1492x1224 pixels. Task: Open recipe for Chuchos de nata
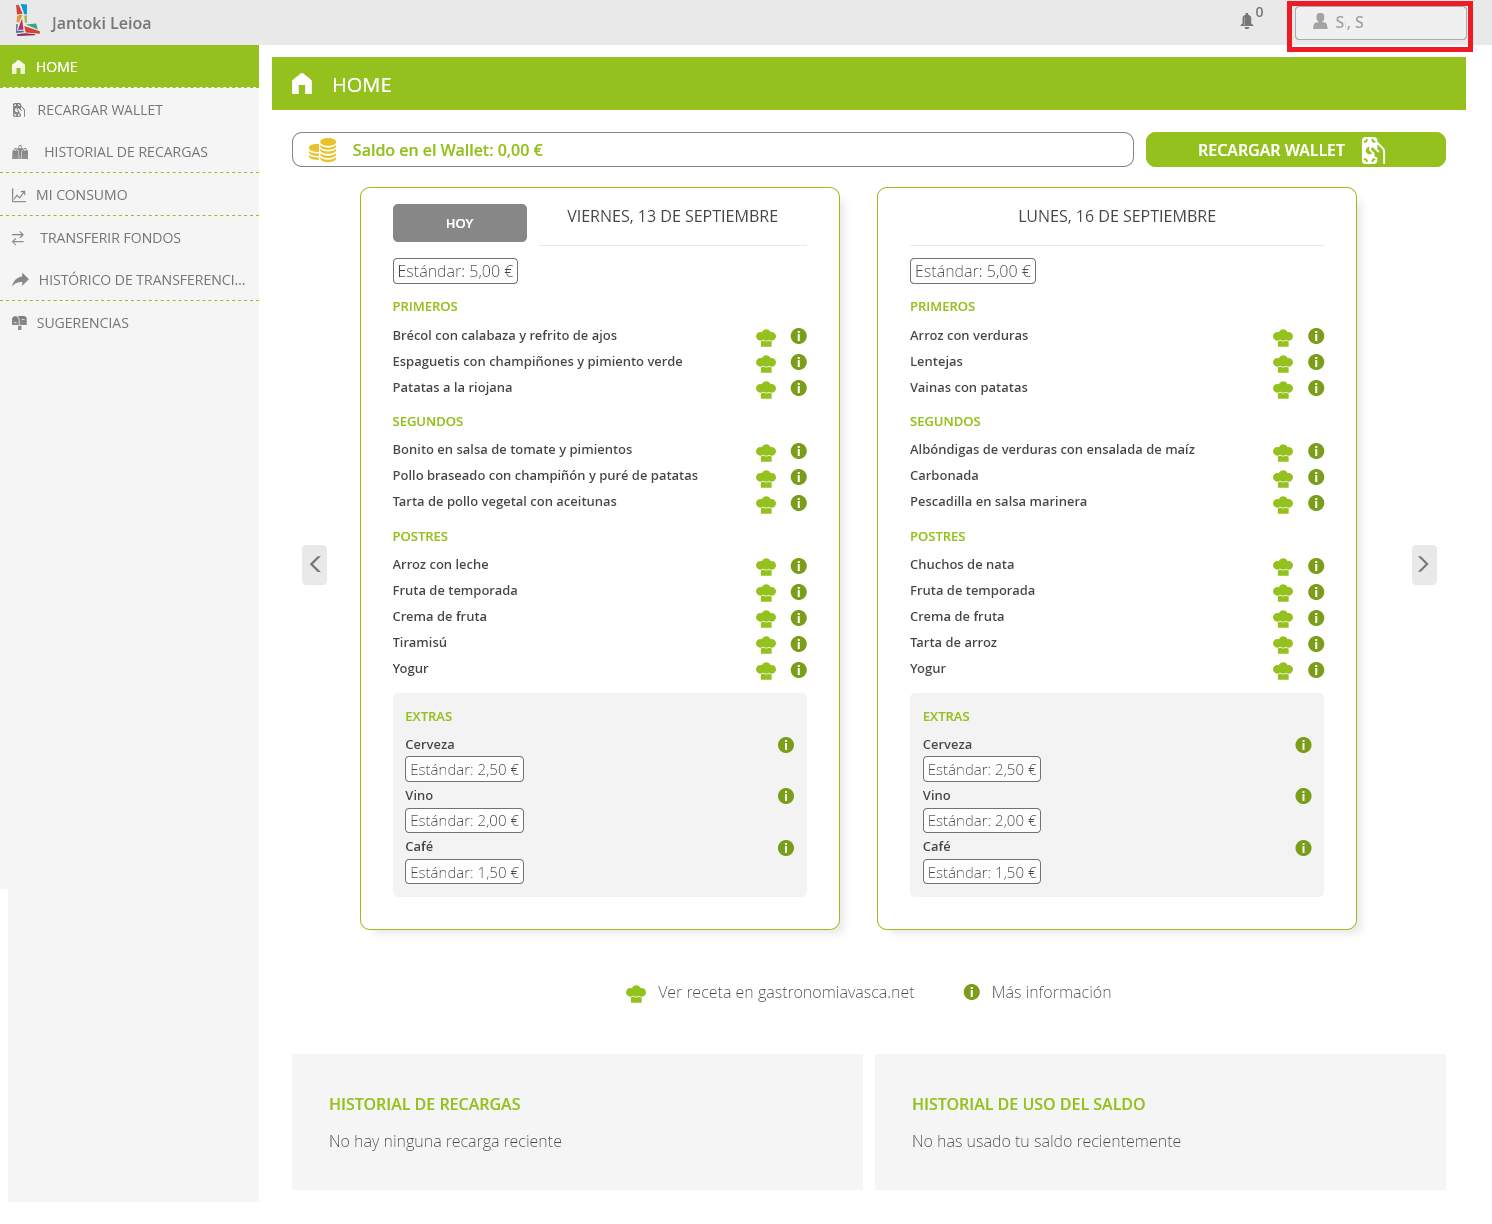pyautogui.click(x=1283, y=566)
